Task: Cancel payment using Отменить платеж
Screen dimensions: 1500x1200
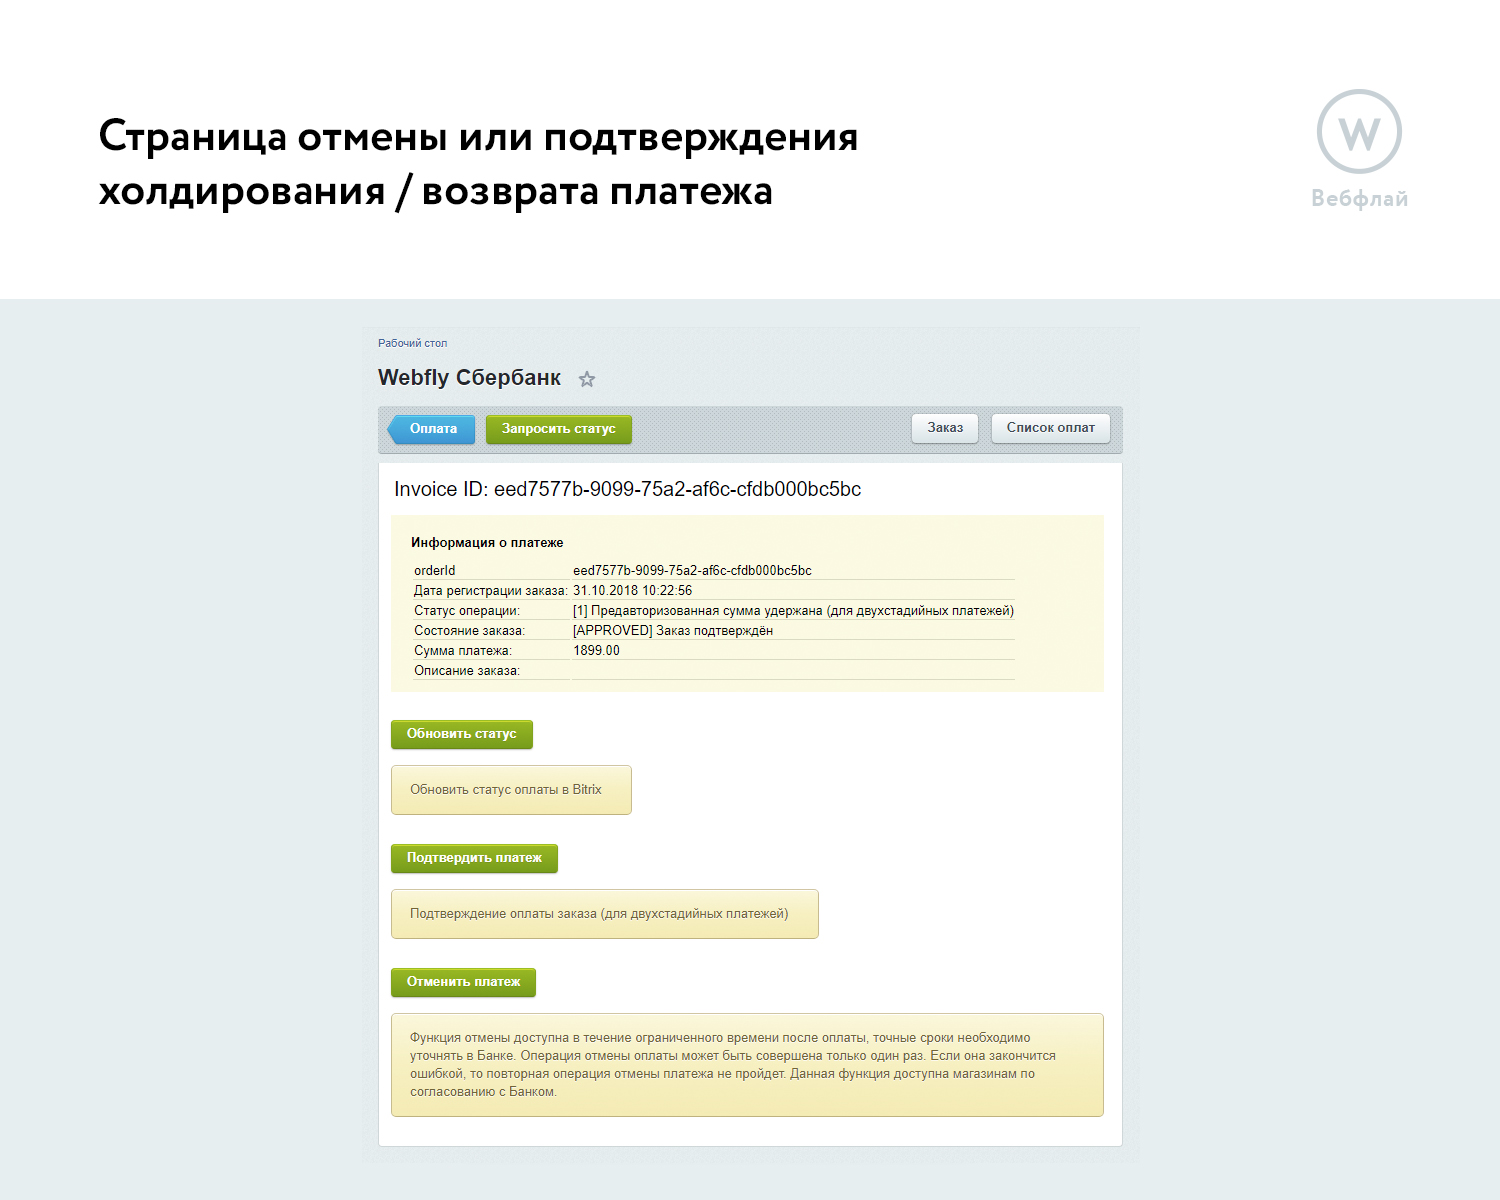Action: (463, 982)
